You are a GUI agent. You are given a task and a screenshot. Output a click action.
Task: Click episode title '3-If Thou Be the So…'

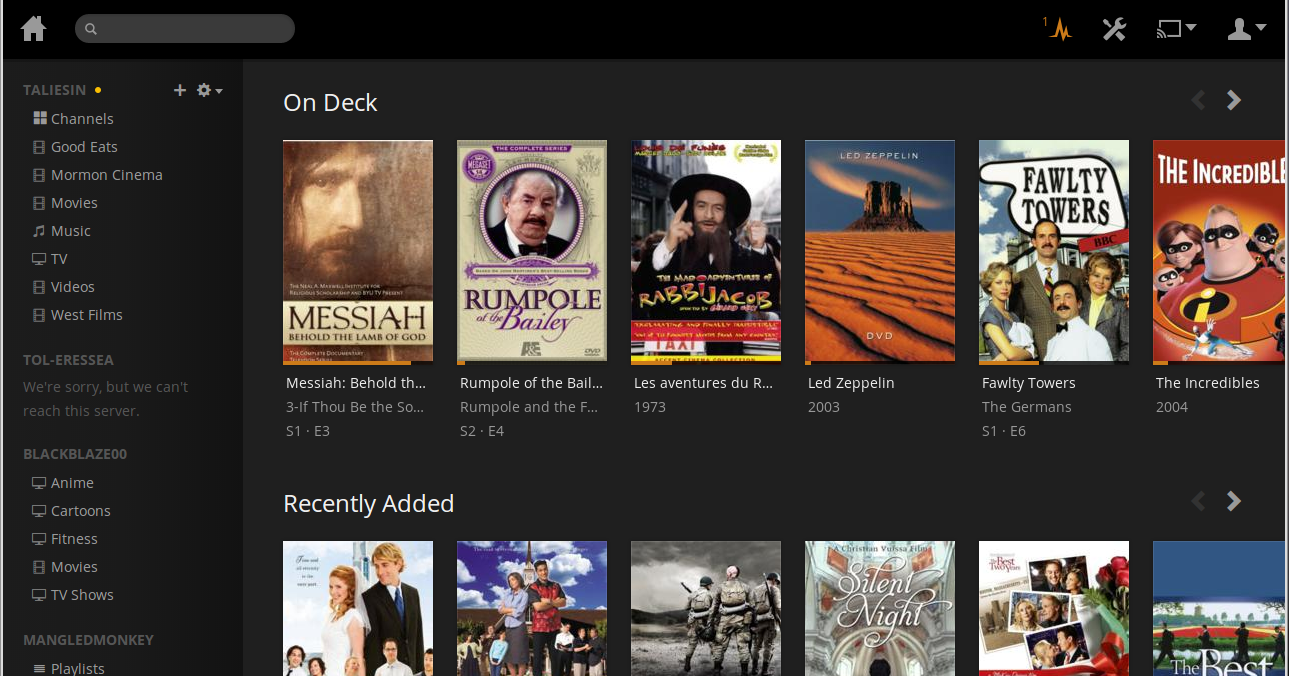click(x=355, y=407)
